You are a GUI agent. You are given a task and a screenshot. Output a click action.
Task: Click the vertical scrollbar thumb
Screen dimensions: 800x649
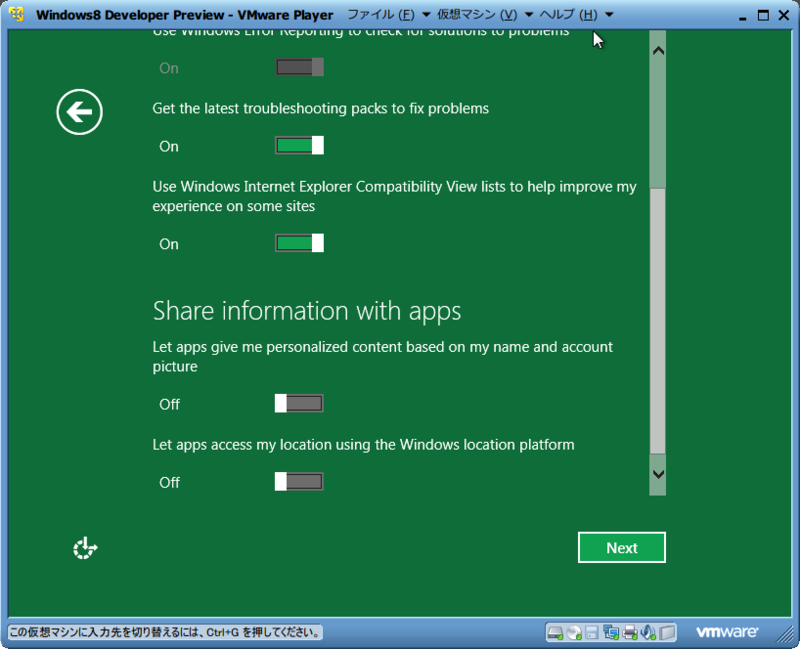click(658, 321)
